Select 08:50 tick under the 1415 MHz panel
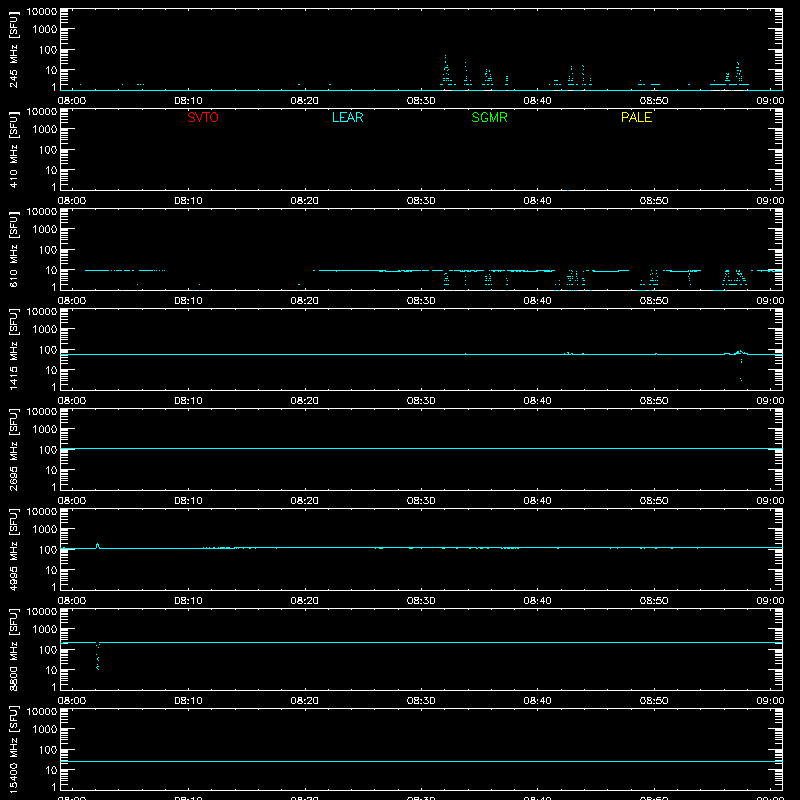Viewport: 800px width, 800px height. coord(654,401)
